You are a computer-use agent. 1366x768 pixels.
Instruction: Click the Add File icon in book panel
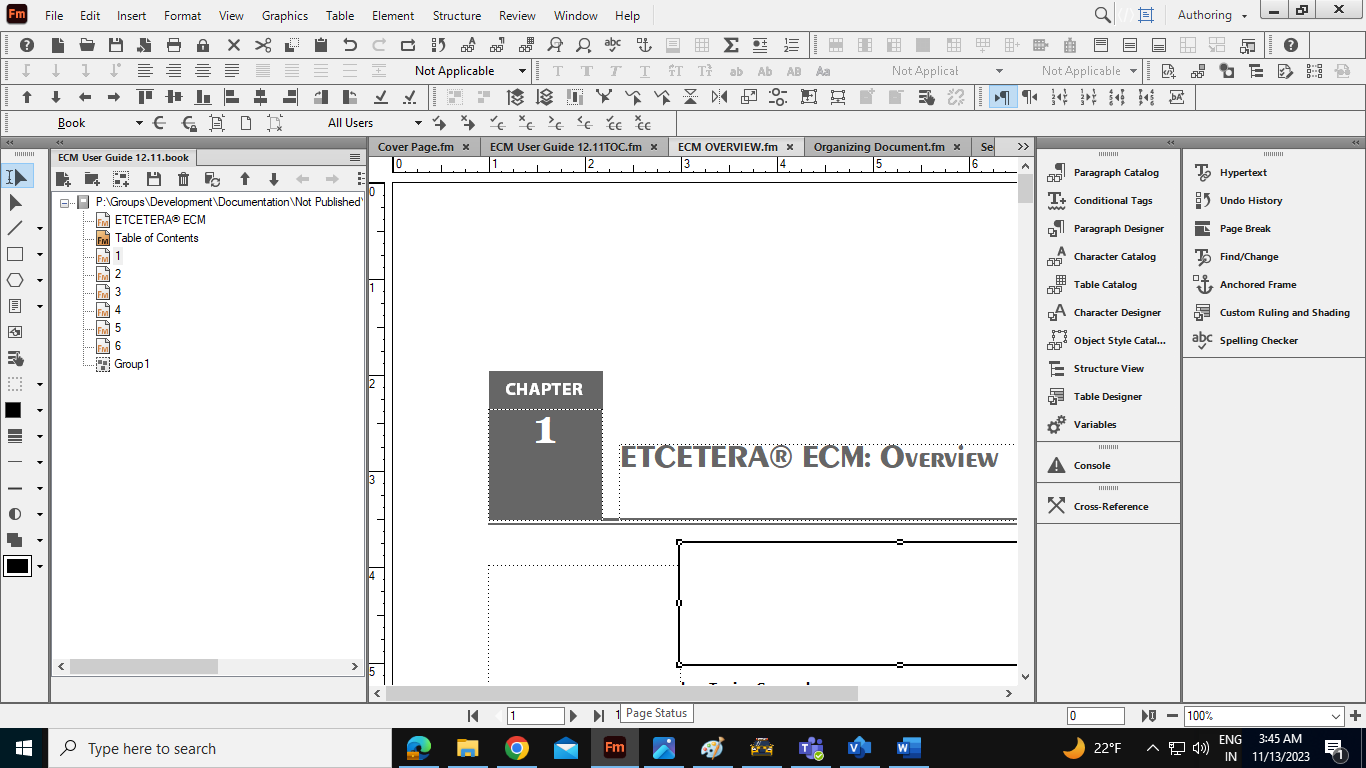pyautogui.click(x=63, y=179)
